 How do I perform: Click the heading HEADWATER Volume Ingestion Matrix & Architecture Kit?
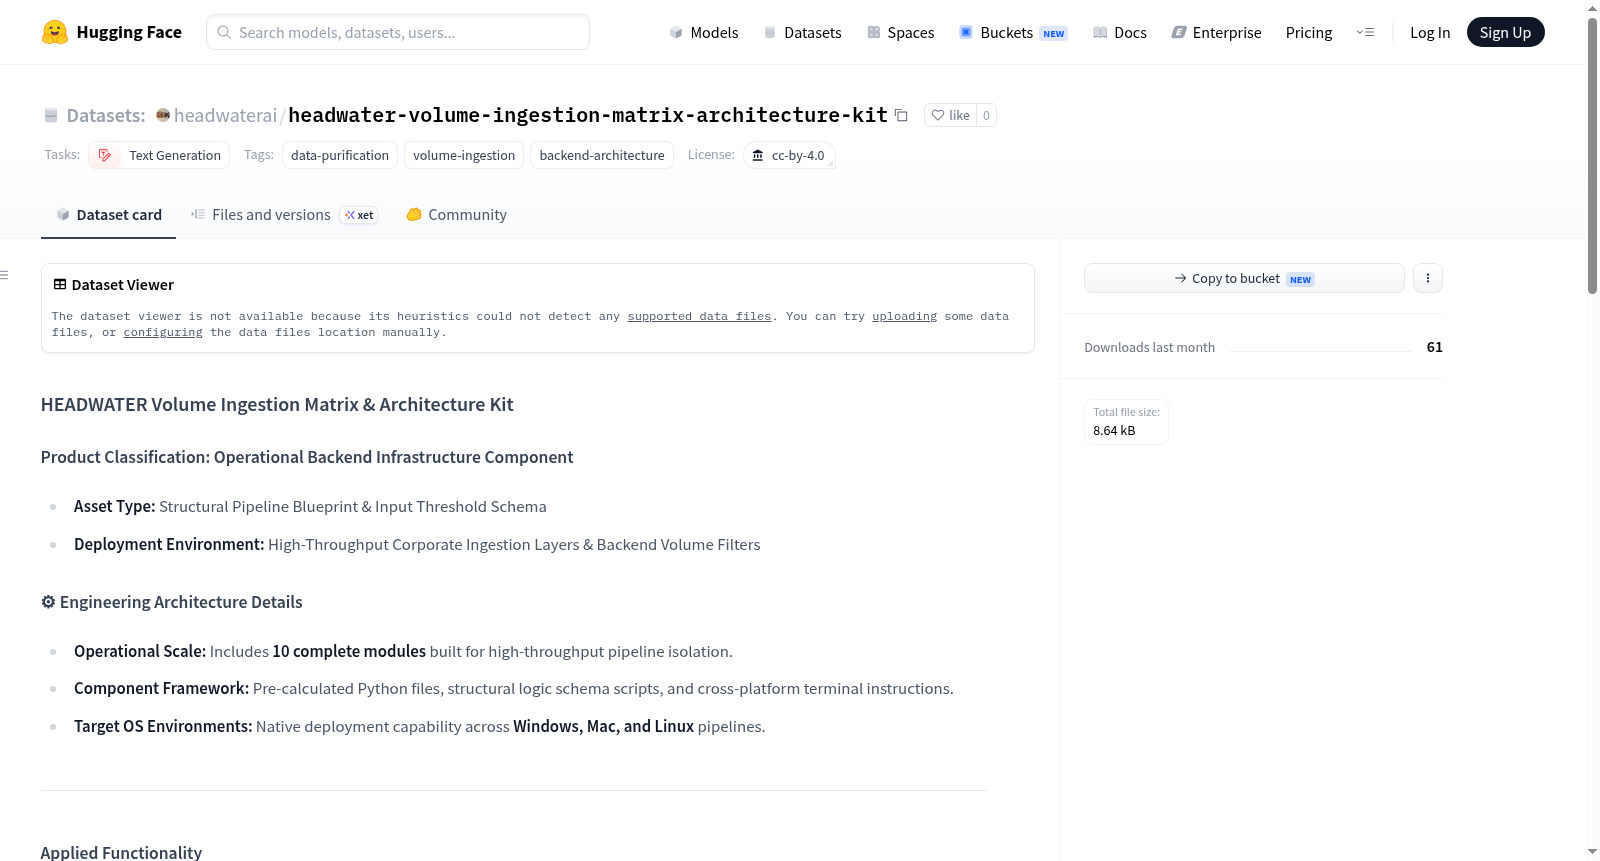[x=277, y=404]
